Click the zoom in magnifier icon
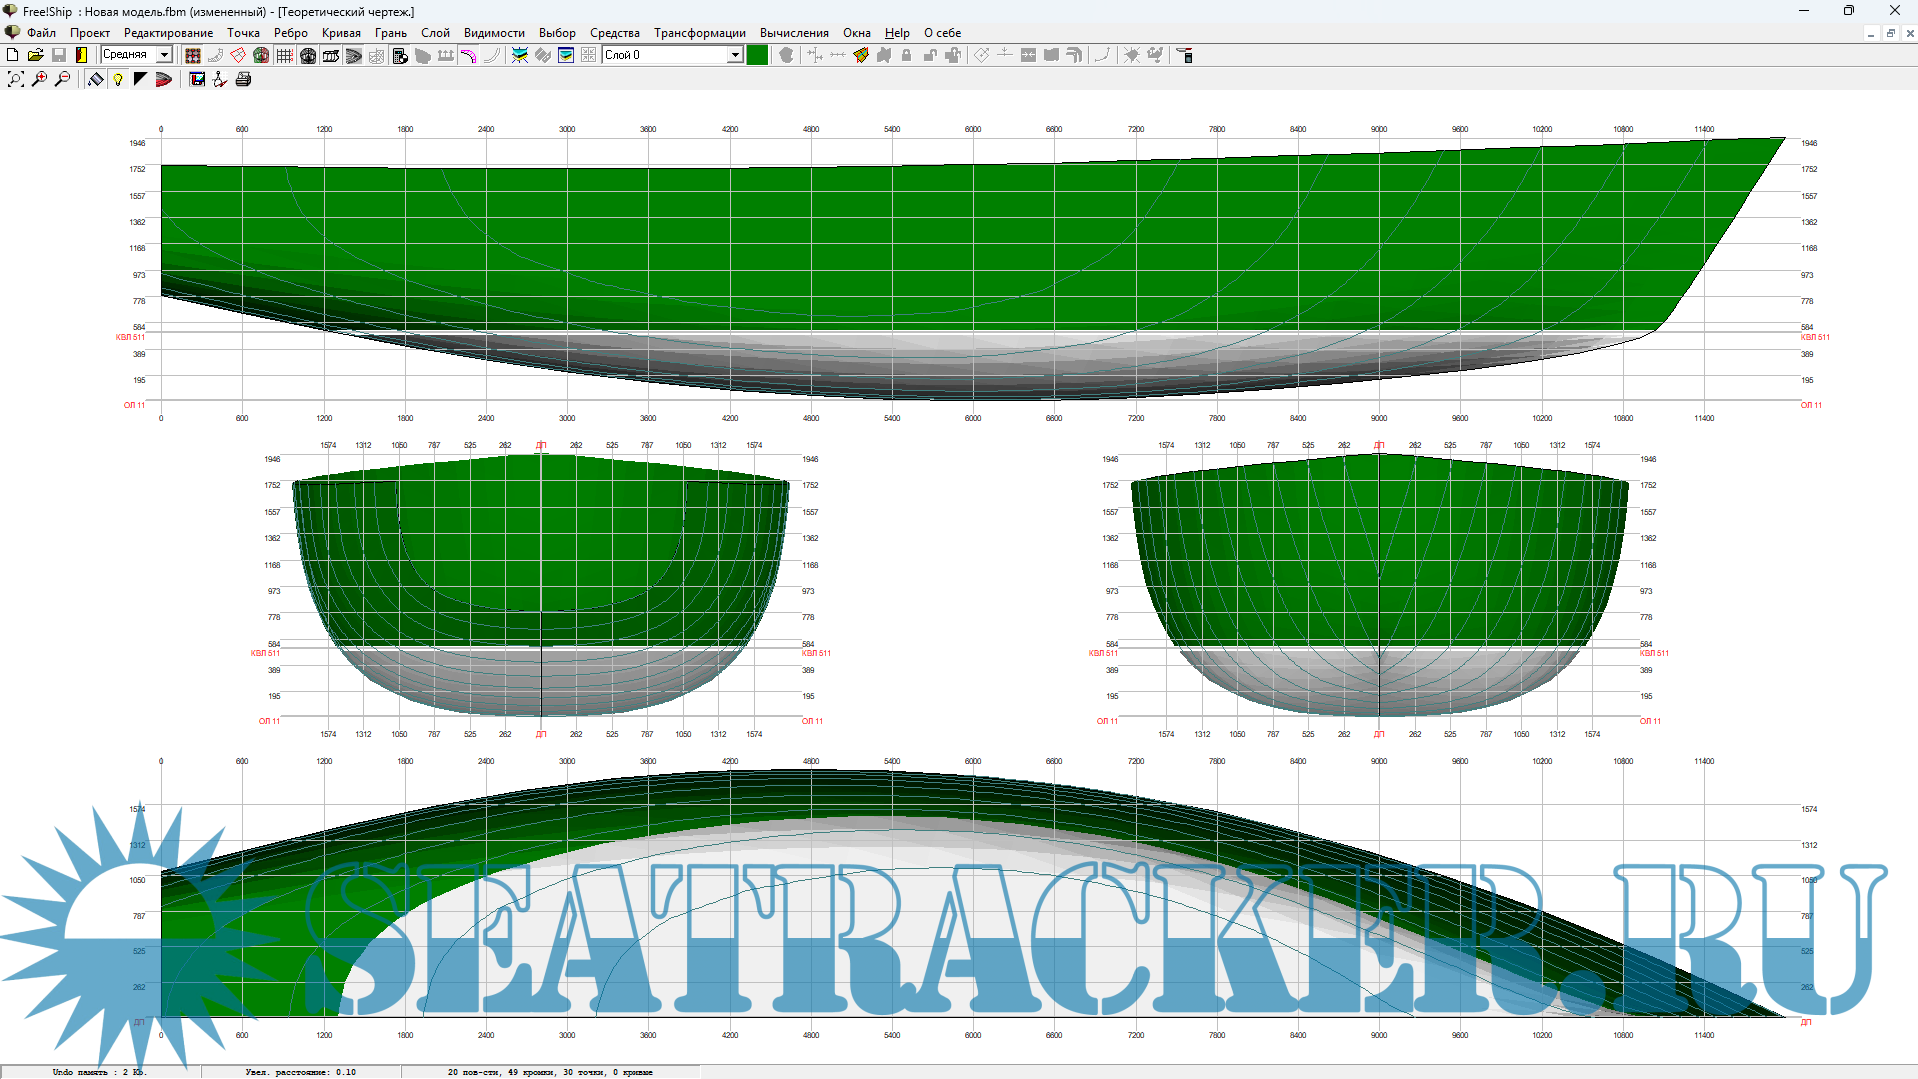1918x1079 pixels. click(x=40, y=79)
